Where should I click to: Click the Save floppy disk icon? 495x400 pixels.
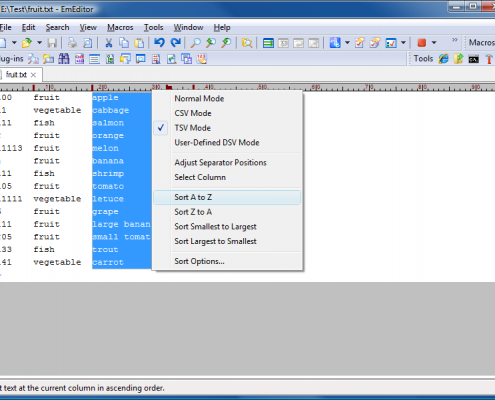tap(52, 43)
